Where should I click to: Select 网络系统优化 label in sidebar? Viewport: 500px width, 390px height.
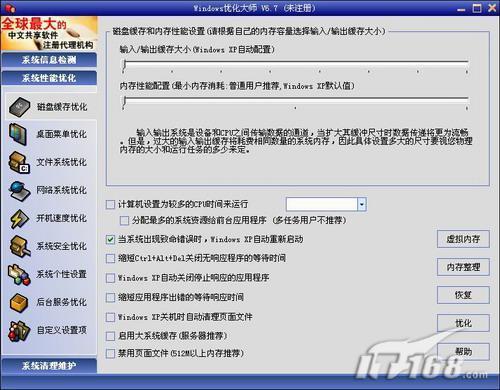coord(62,190)
